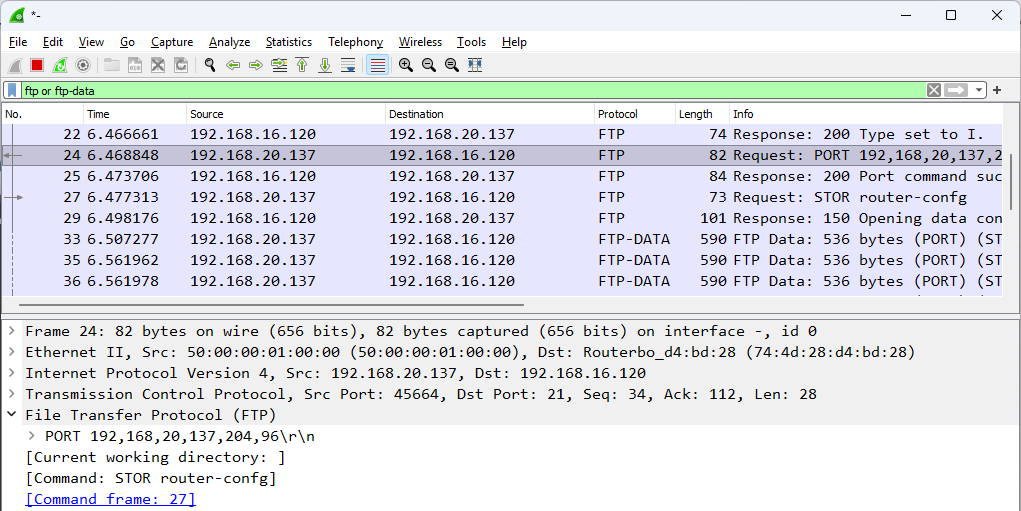This screenshot has width=1021, height=511.
Task: Clear the display filter with X button
Action: [x=934, y=90]
